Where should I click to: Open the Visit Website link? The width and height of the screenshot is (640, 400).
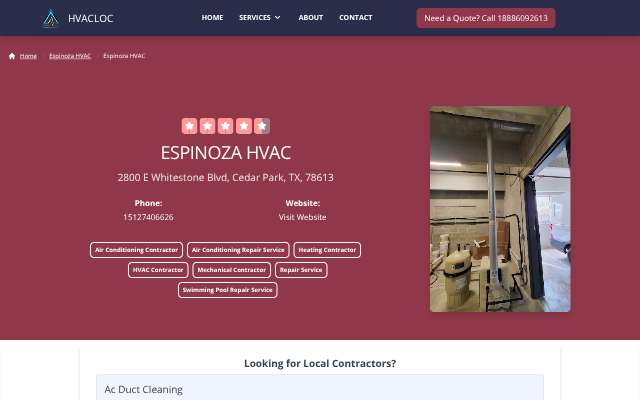coord(302,217)
